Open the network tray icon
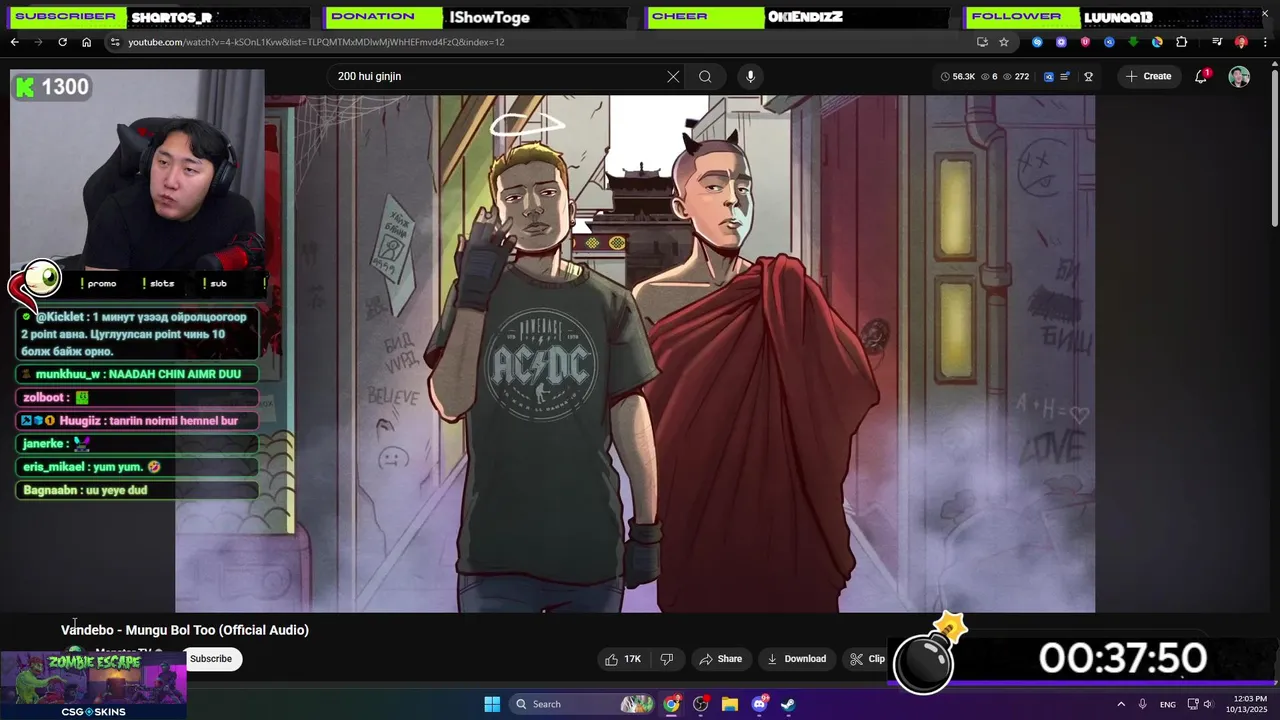The width and height of the screenshot is (1280, 720). pyautogui.click(x=1193, y=704)
